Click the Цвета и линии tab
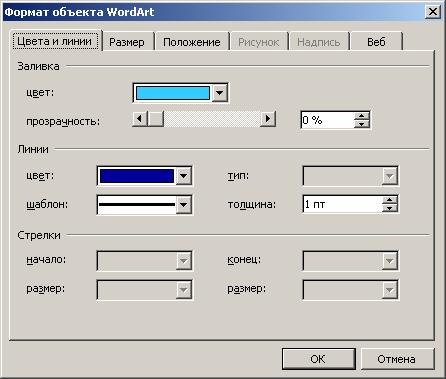This screenshot has width=446, height=379. coord(55,41)
